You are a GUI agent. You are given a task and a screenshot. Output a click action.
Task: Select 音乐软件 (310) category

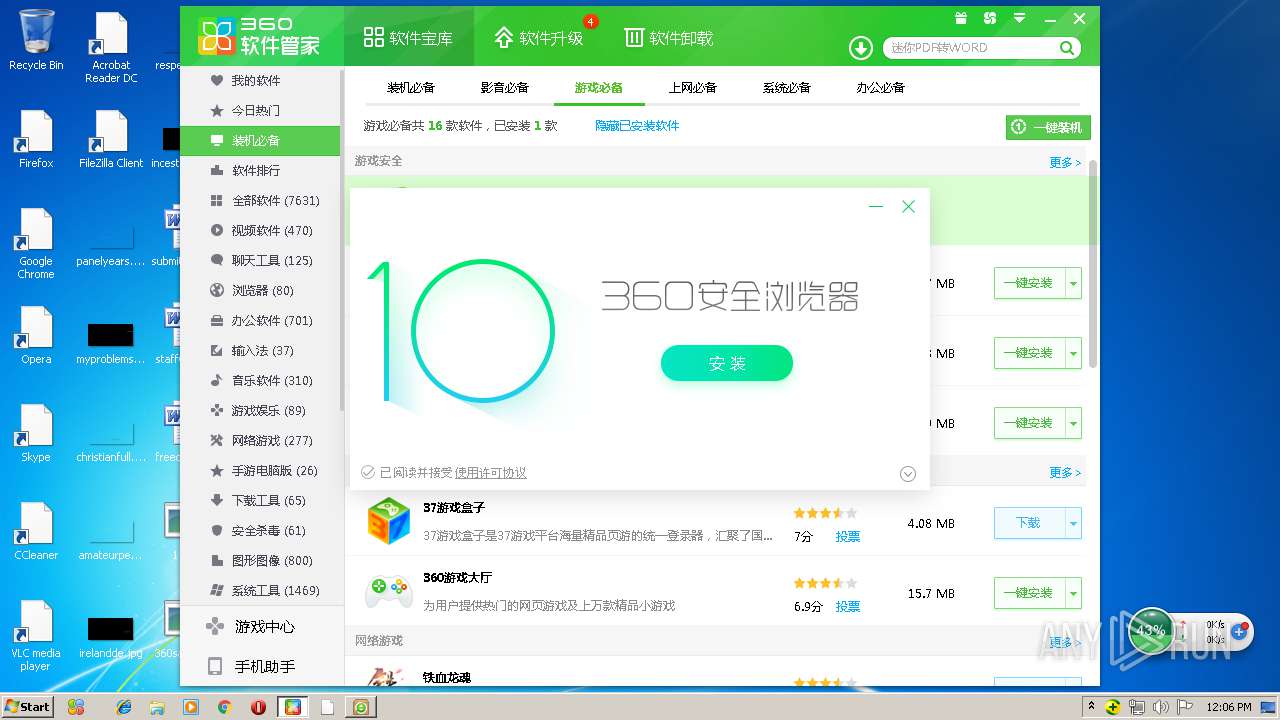click(260, 380)
